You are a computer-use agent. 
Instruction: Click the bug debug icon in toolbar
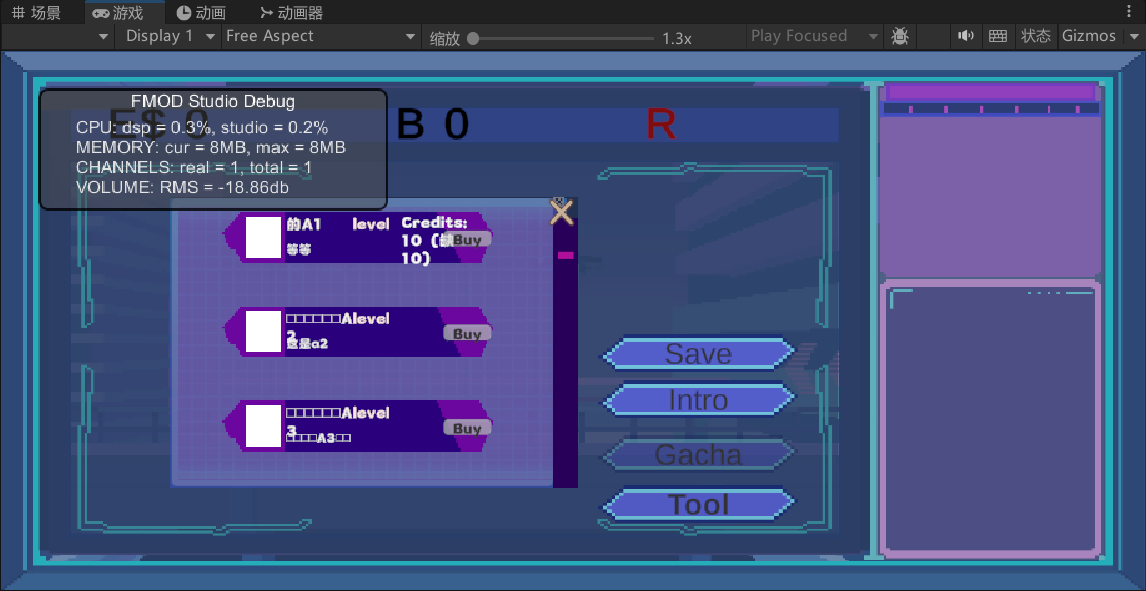coord(900,36)
